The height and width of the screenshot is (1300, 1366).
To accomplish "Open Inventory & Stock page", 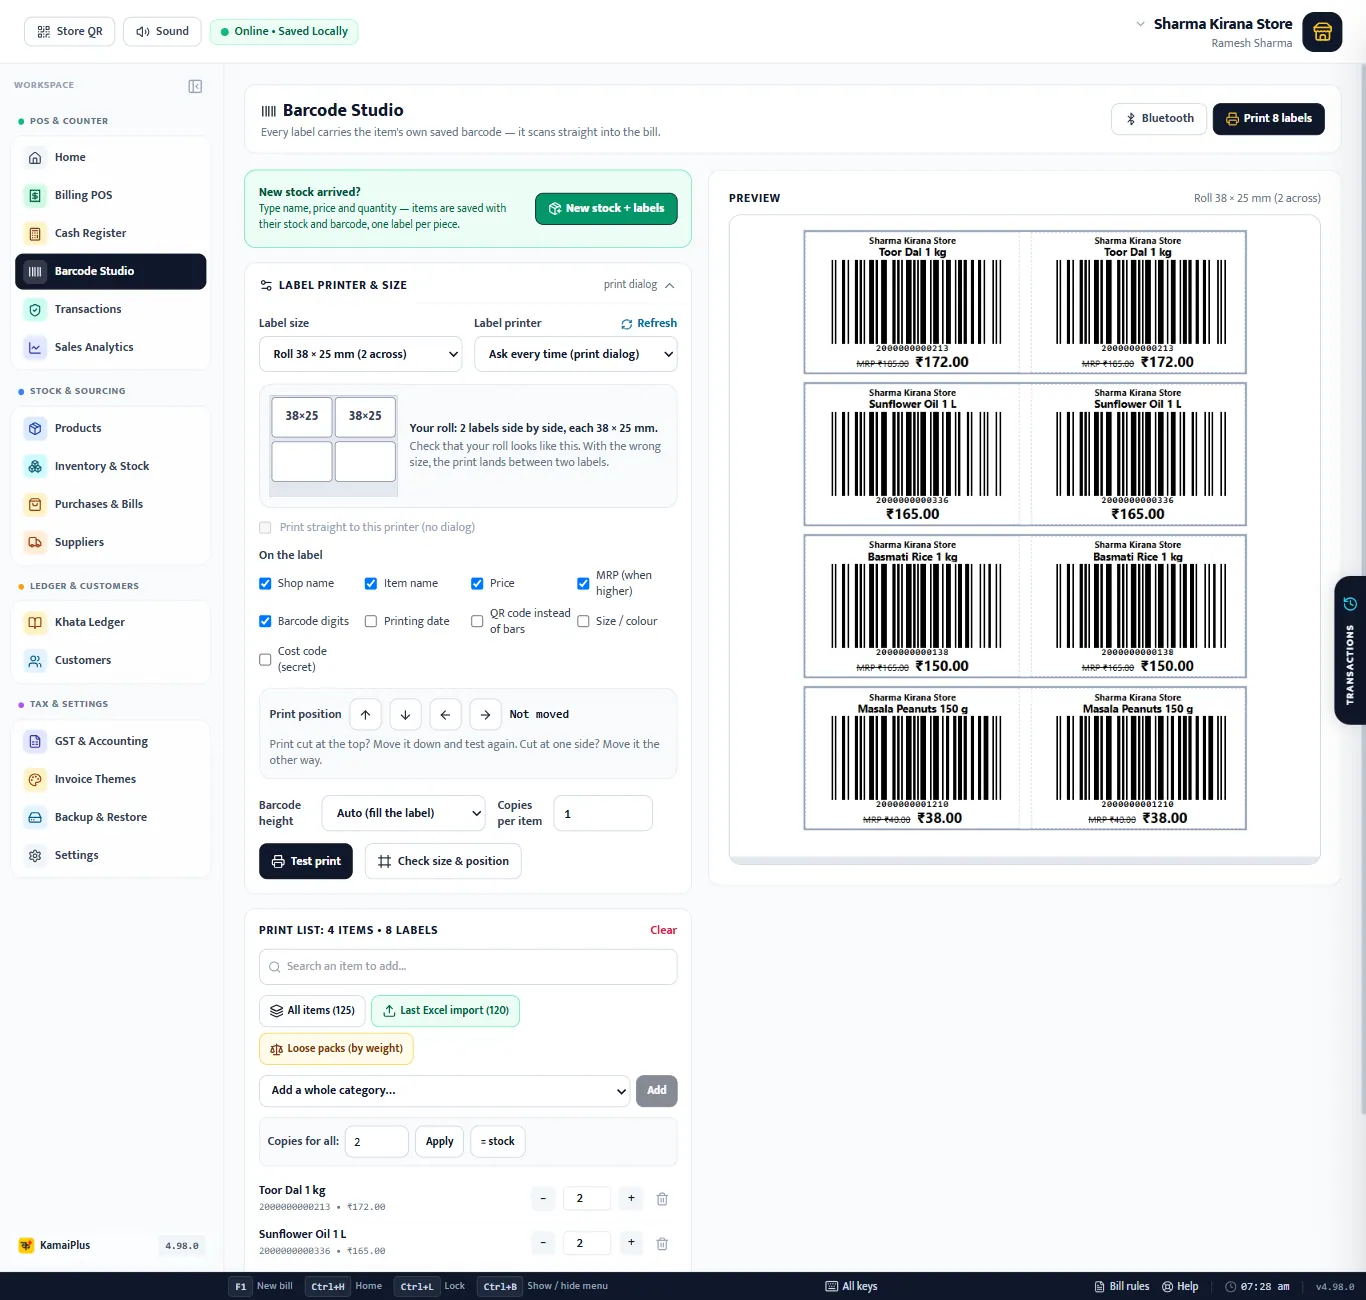I will point(111,466).
